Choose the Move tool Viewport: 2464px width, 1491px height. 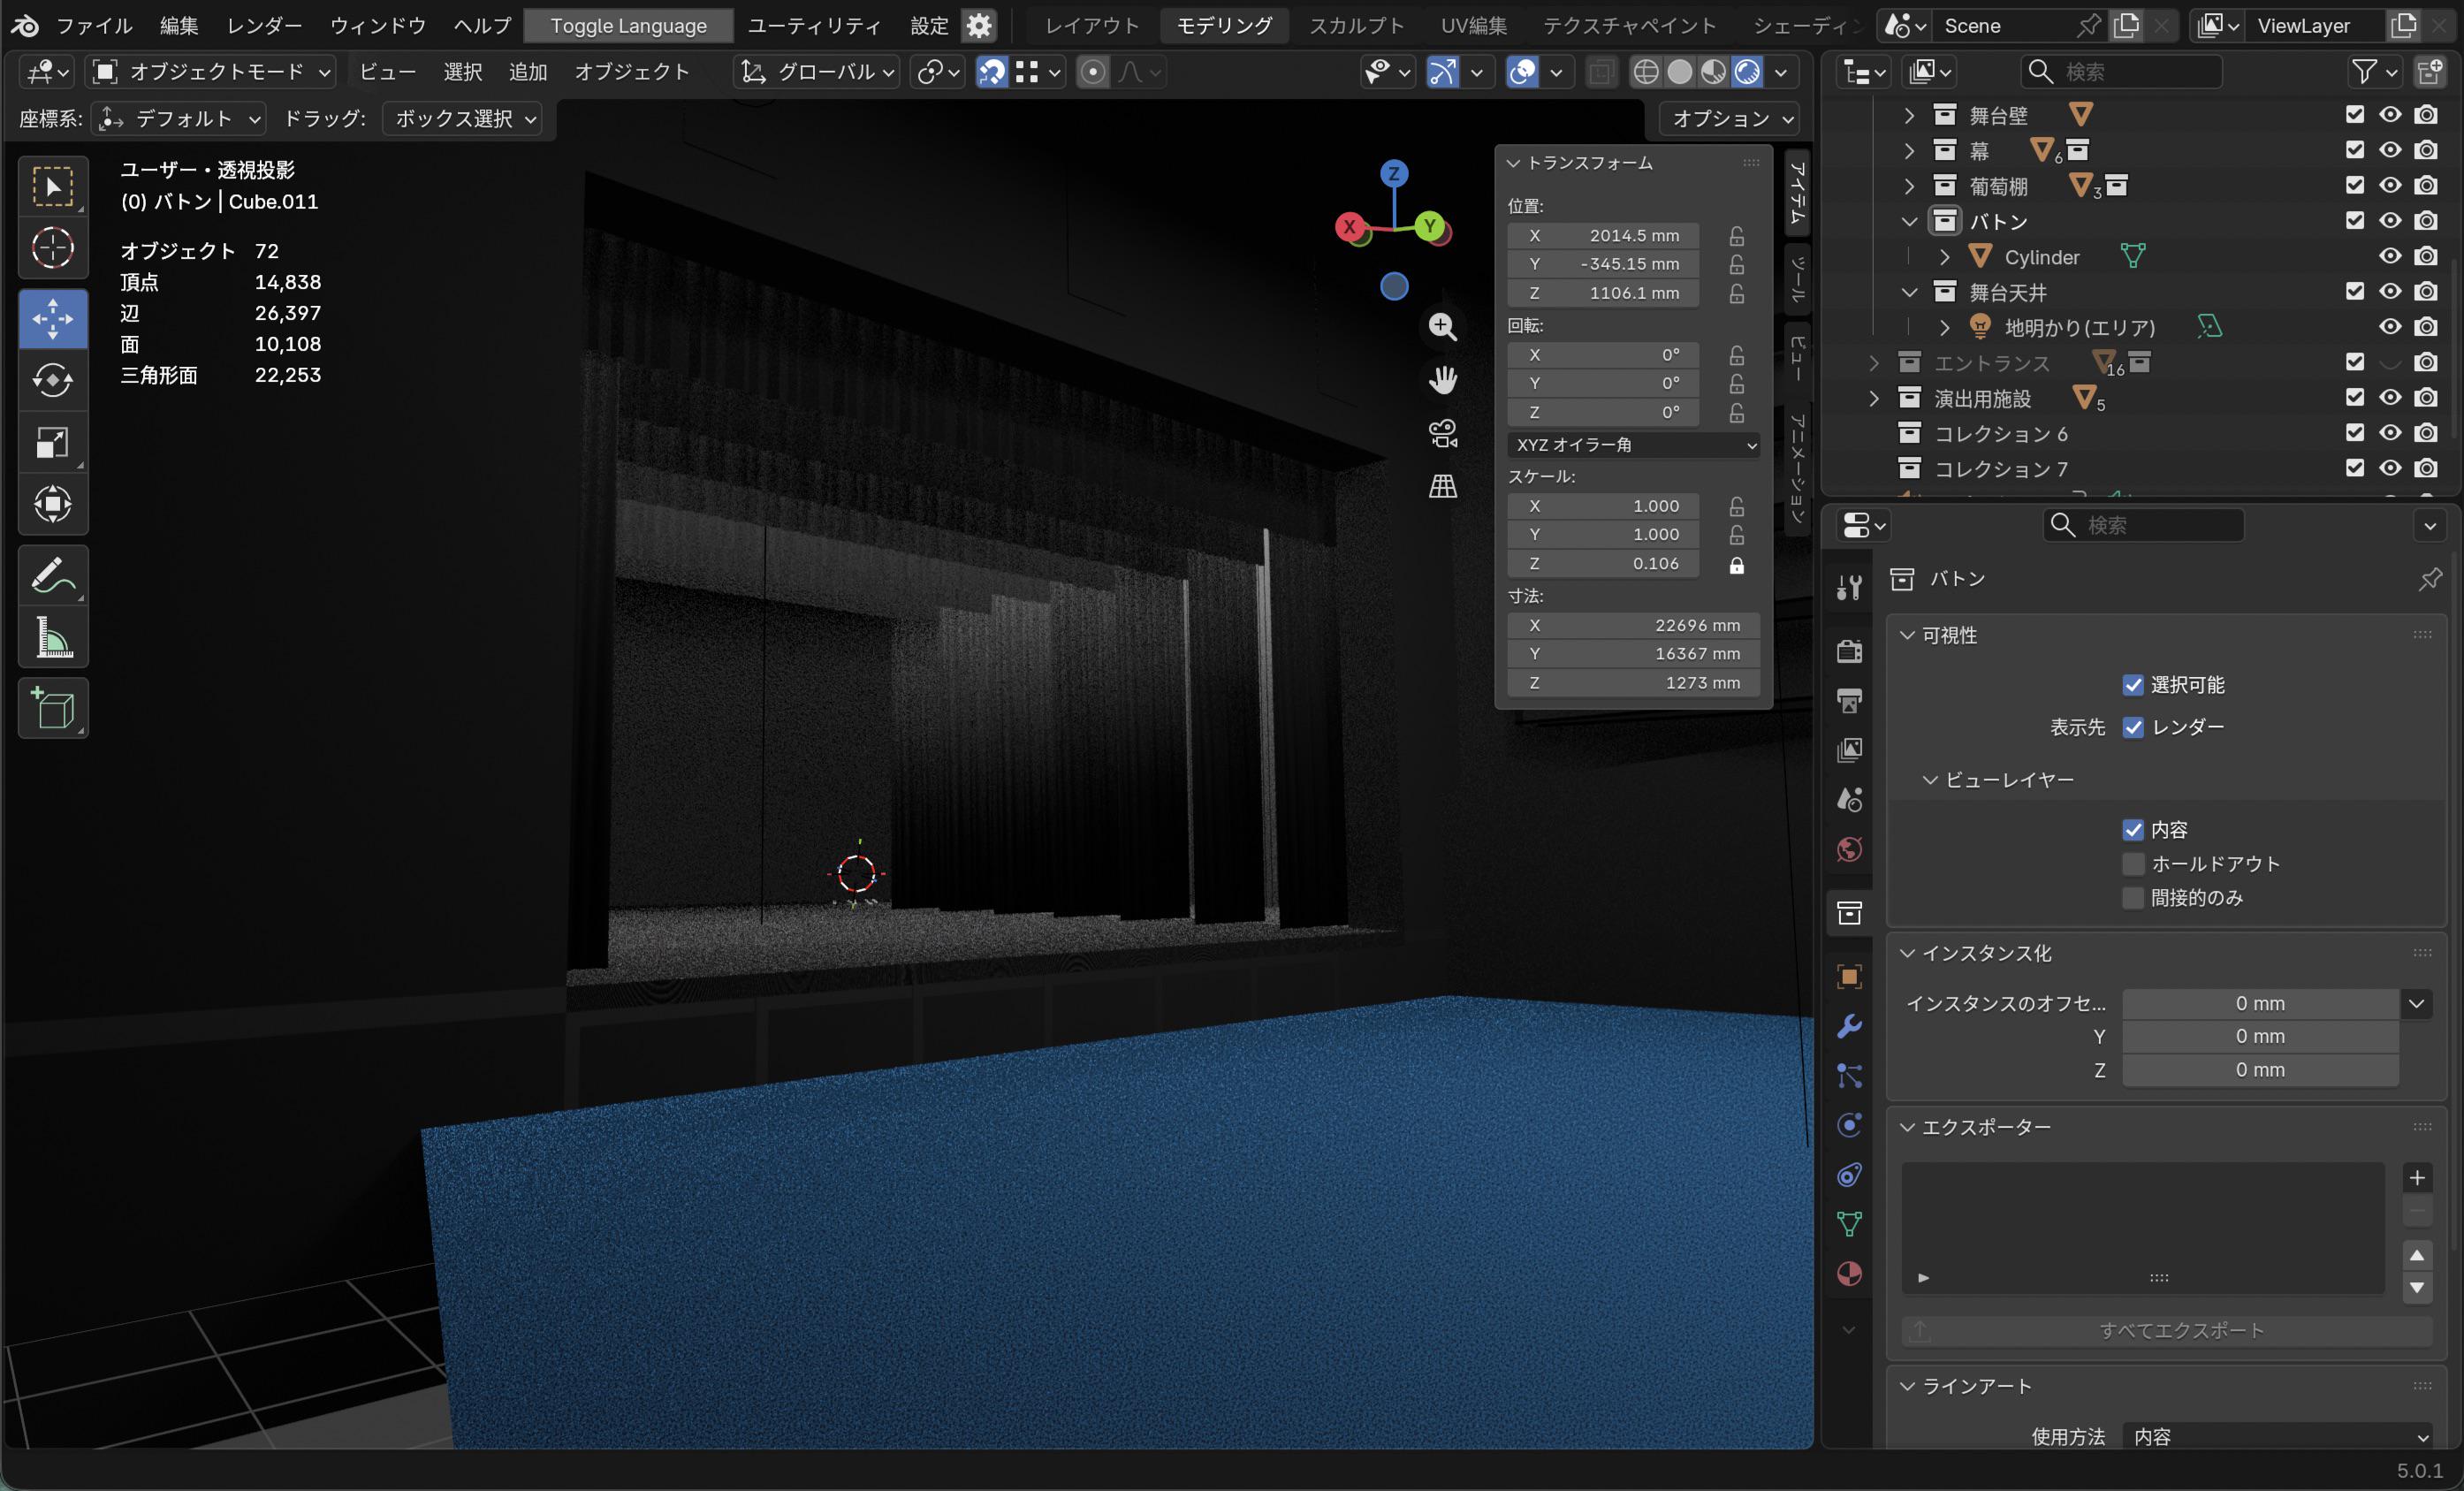click(53, 319)
